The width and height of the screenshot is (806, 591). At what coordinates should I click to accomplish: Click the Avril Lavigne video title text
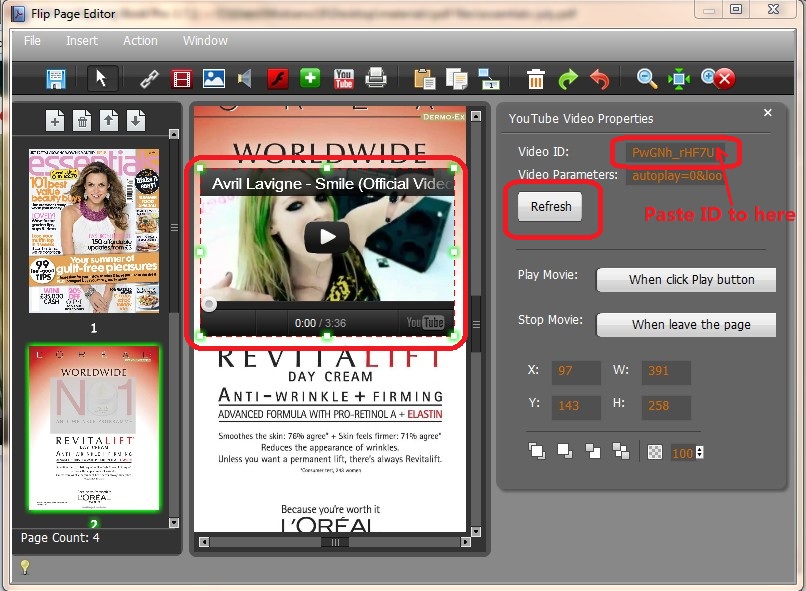[x=332, y=184]
